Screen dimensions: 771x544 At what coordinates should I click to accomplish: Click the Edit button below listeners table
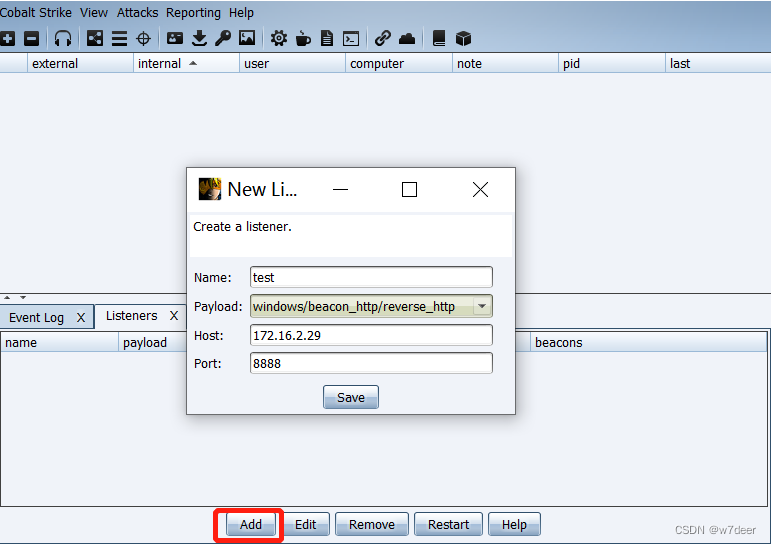pos(305,525)
